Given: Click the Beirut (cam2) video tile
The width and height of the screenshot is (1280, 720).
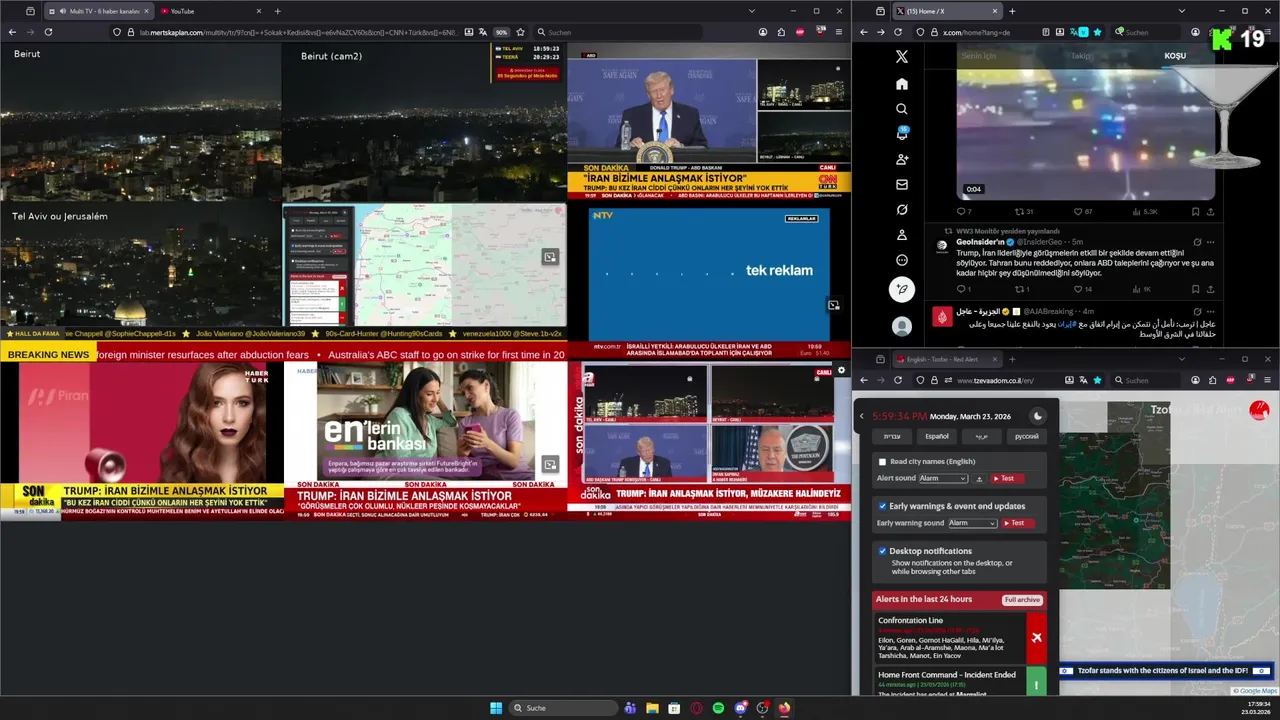Looking at the screenshot, I should pos(424,122).
